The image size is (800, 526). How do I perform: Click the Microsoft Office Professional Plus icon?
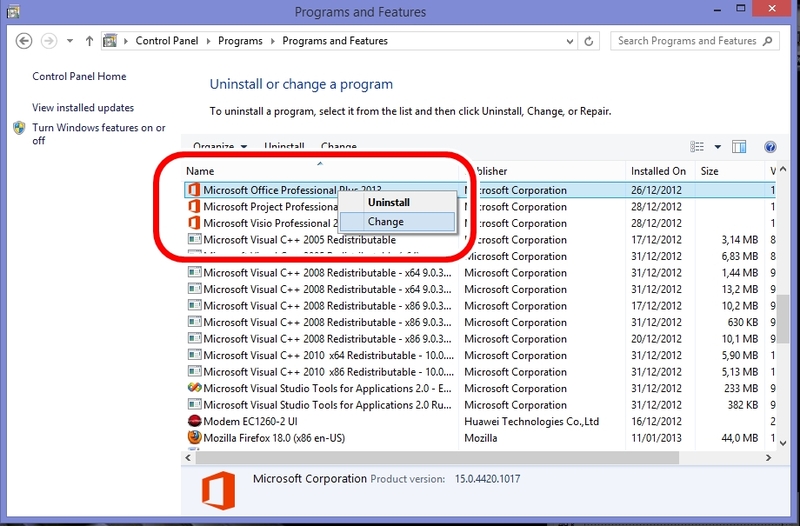pos(194,190)
